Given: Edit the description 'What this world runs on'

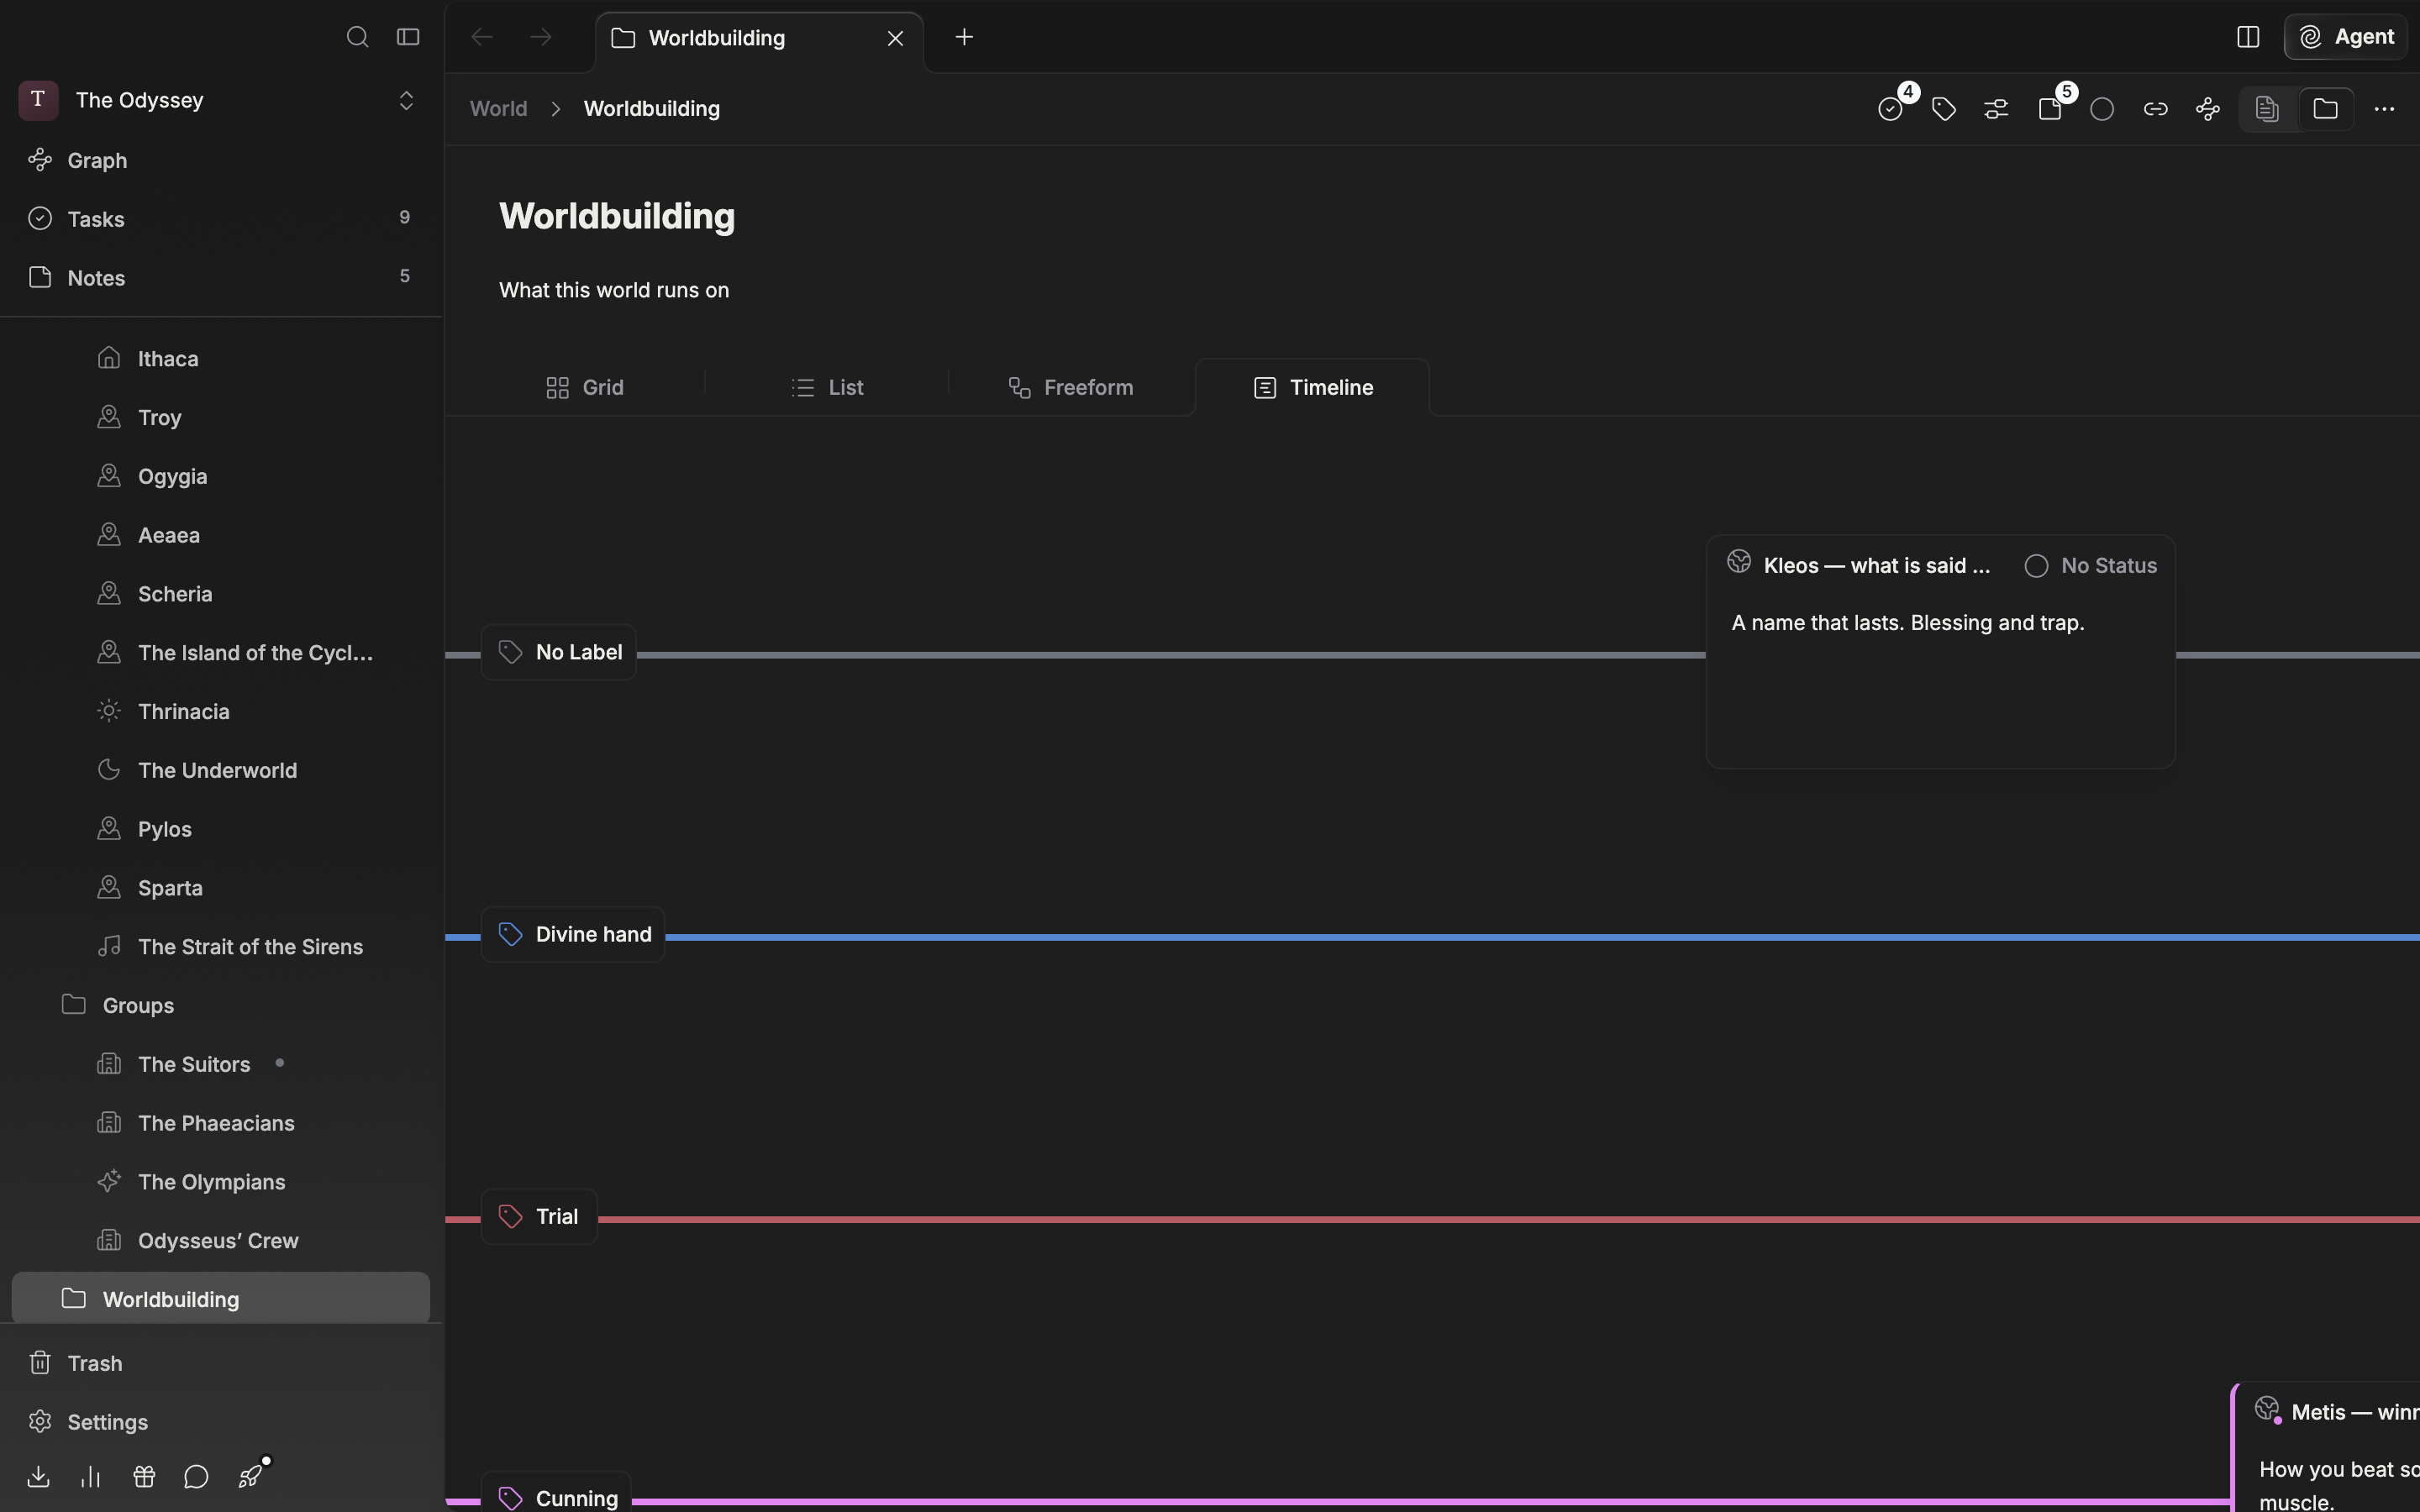Looking at the screenshot, I should [x=614, y=291].
